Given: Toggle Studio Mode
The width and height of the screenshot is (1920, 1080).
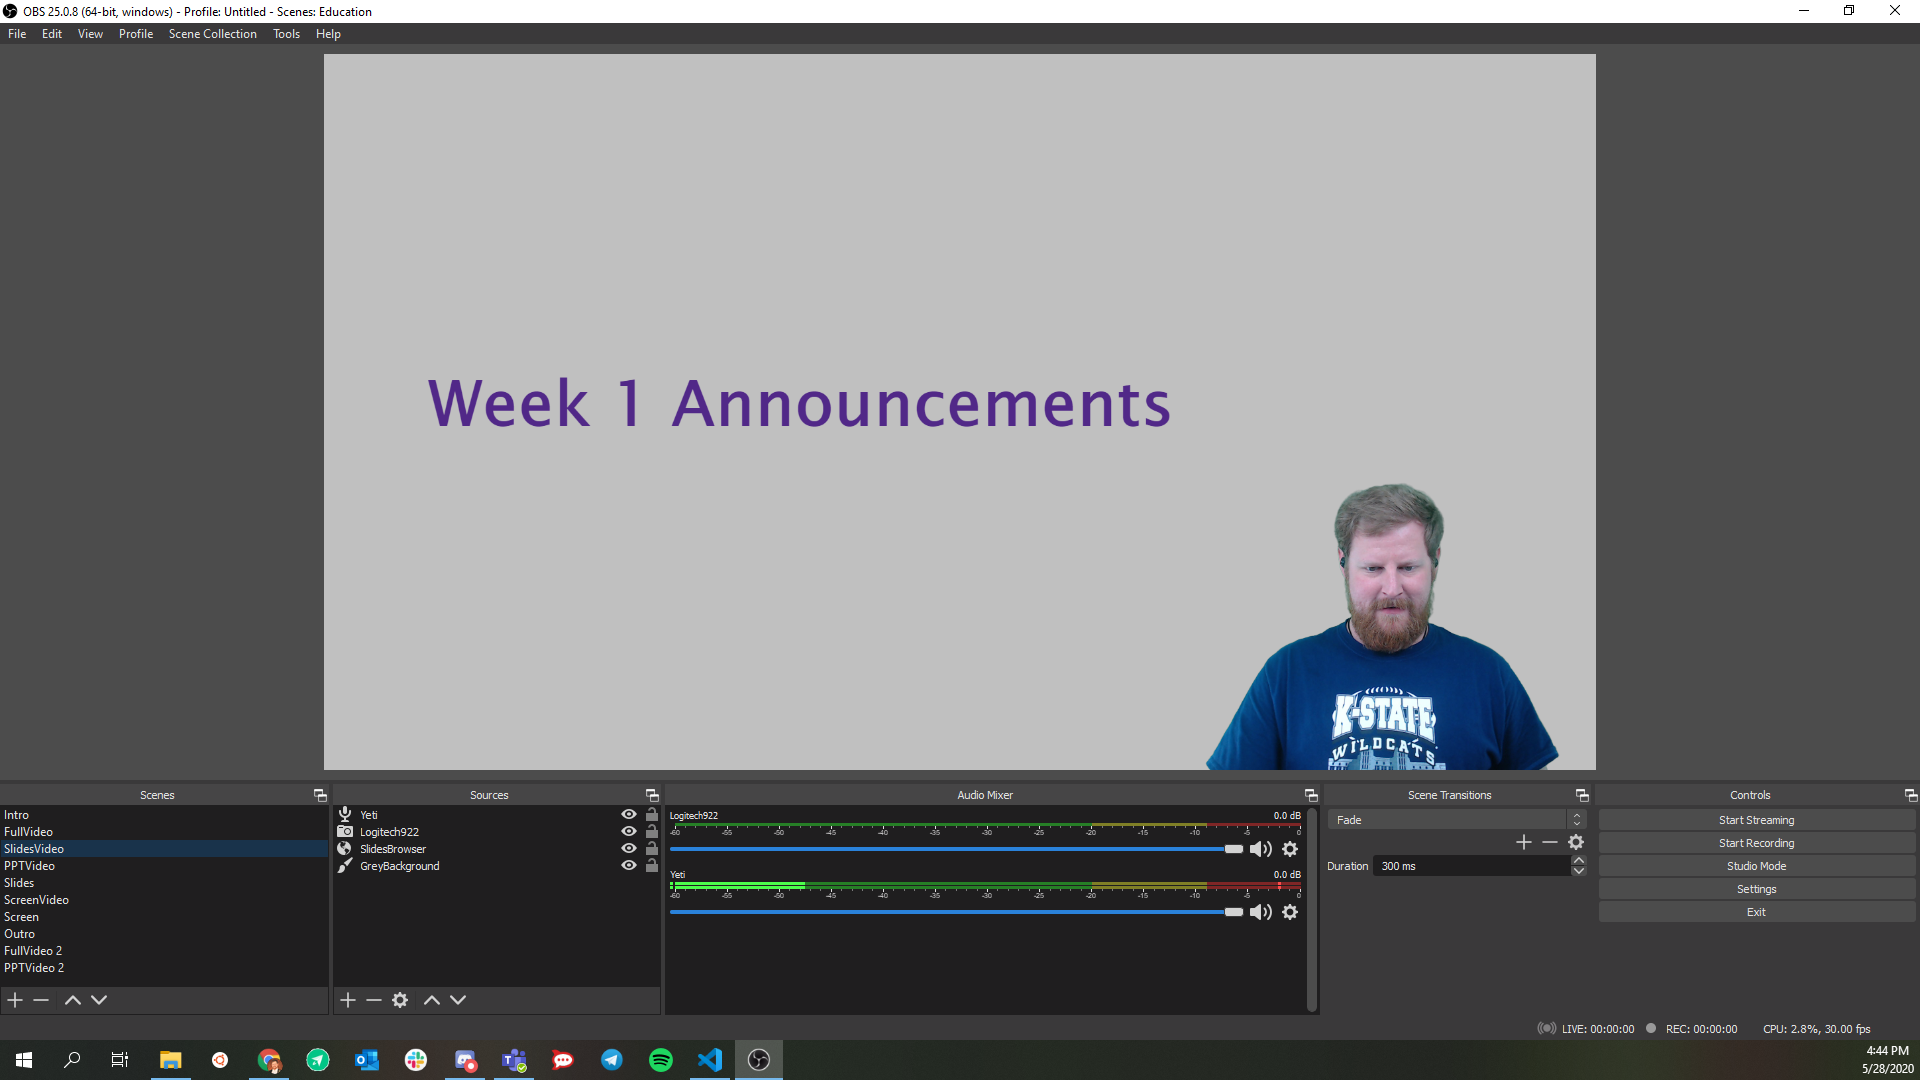Looking at the screenshot, I should 1755,865.
